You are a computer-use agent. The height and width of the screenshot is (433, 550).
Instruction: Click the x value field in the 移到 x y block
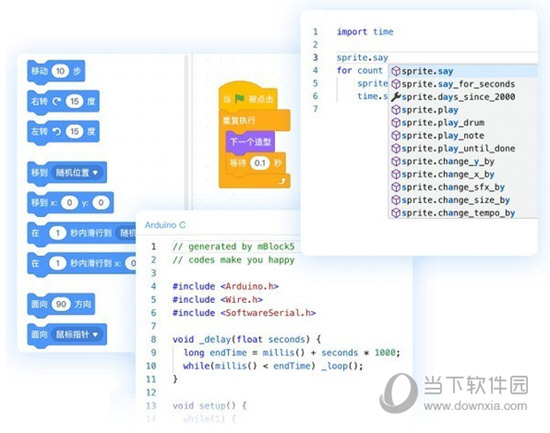coord(69,202)
